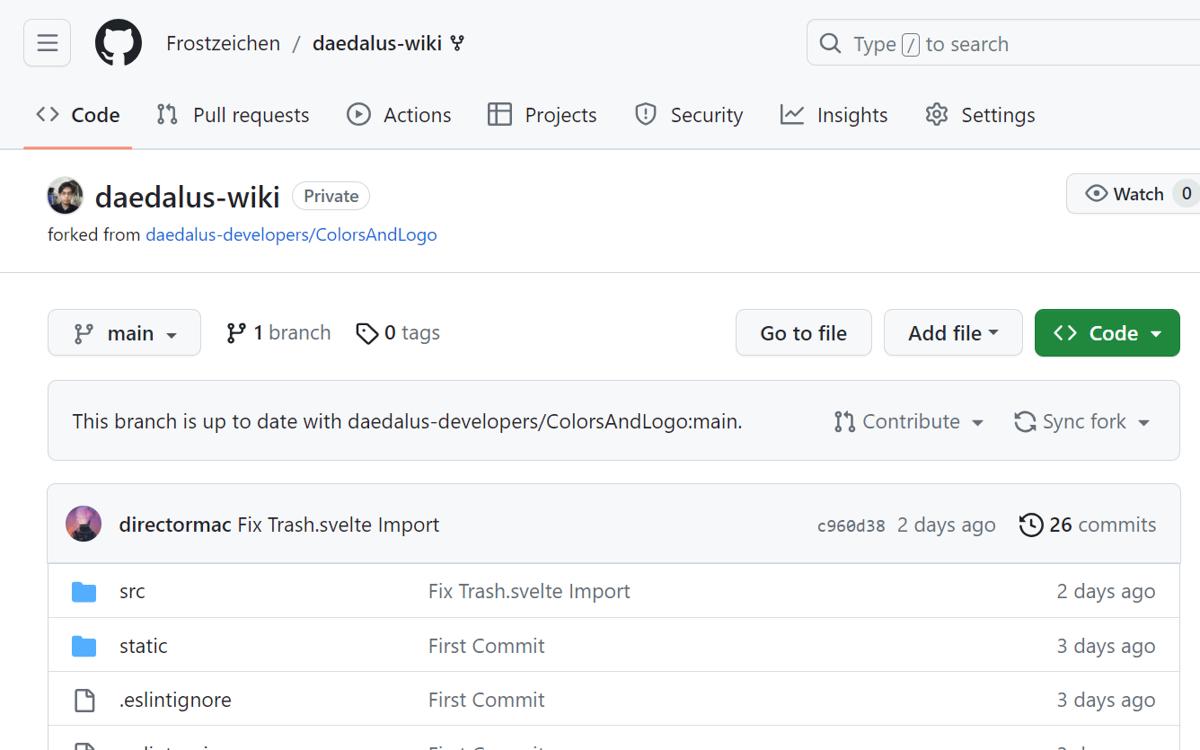
Task: Toggle Watch for this repository
Action: [x=1125, y=194]
